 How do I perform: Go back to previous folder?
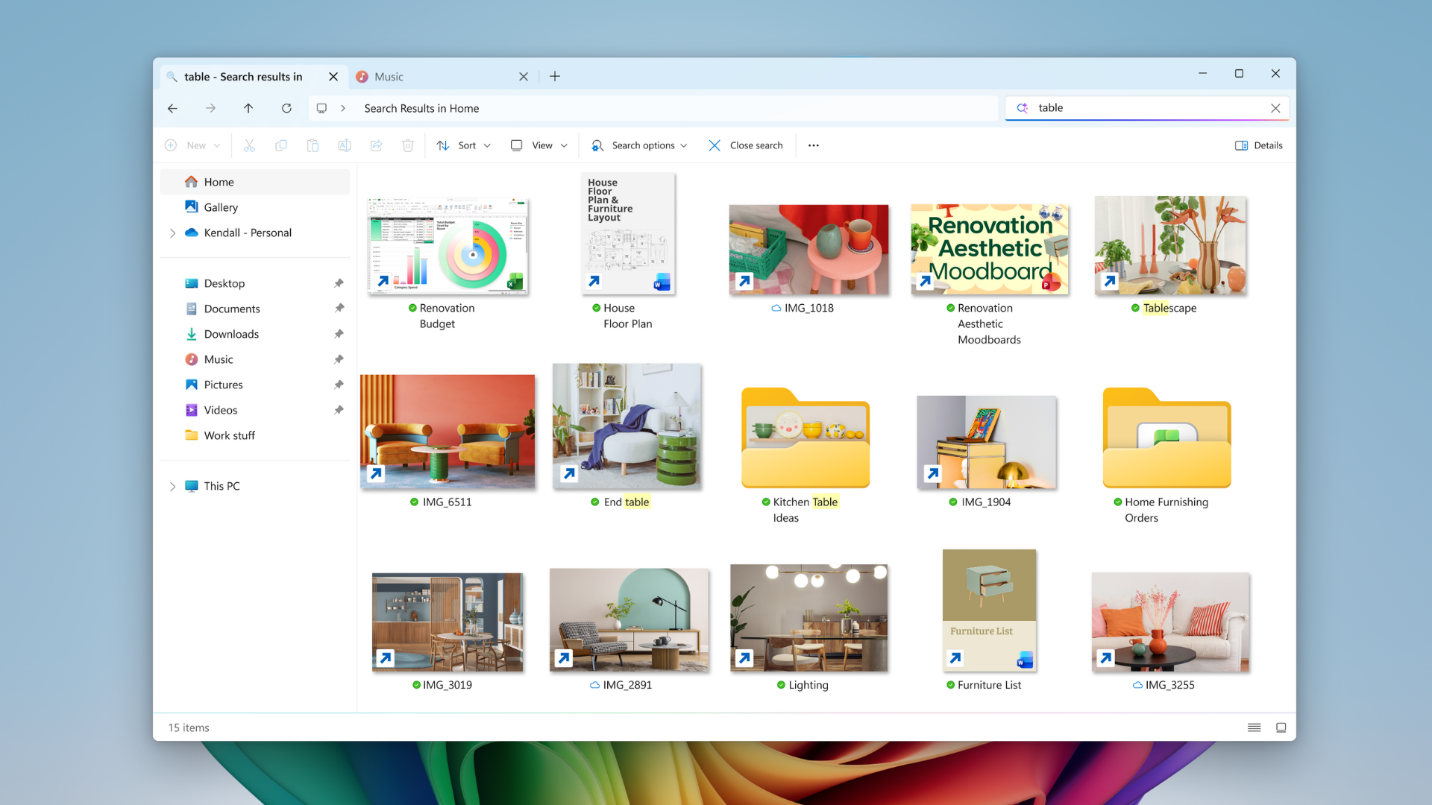click(173, 108)
